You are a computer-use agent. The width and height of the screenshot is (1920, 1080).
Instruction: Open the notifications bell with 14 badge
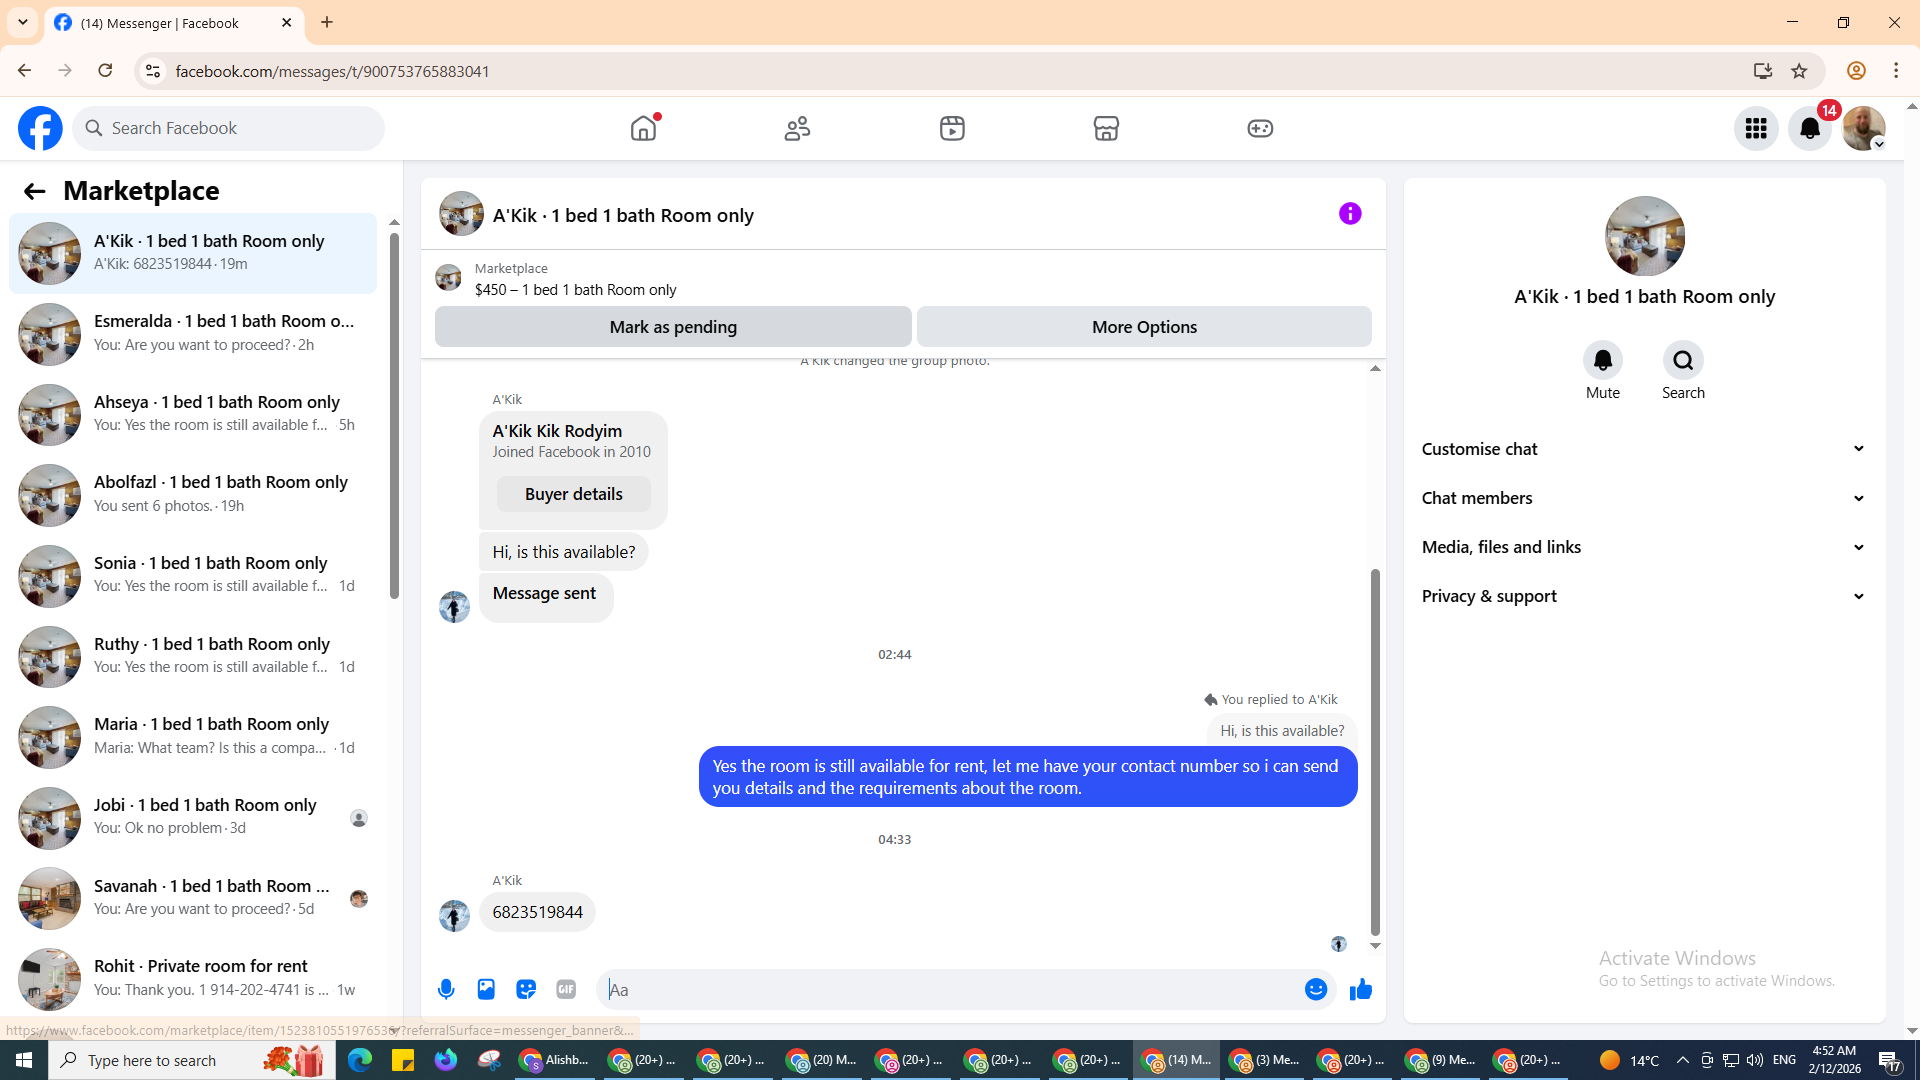click(x=1810, y=128)
